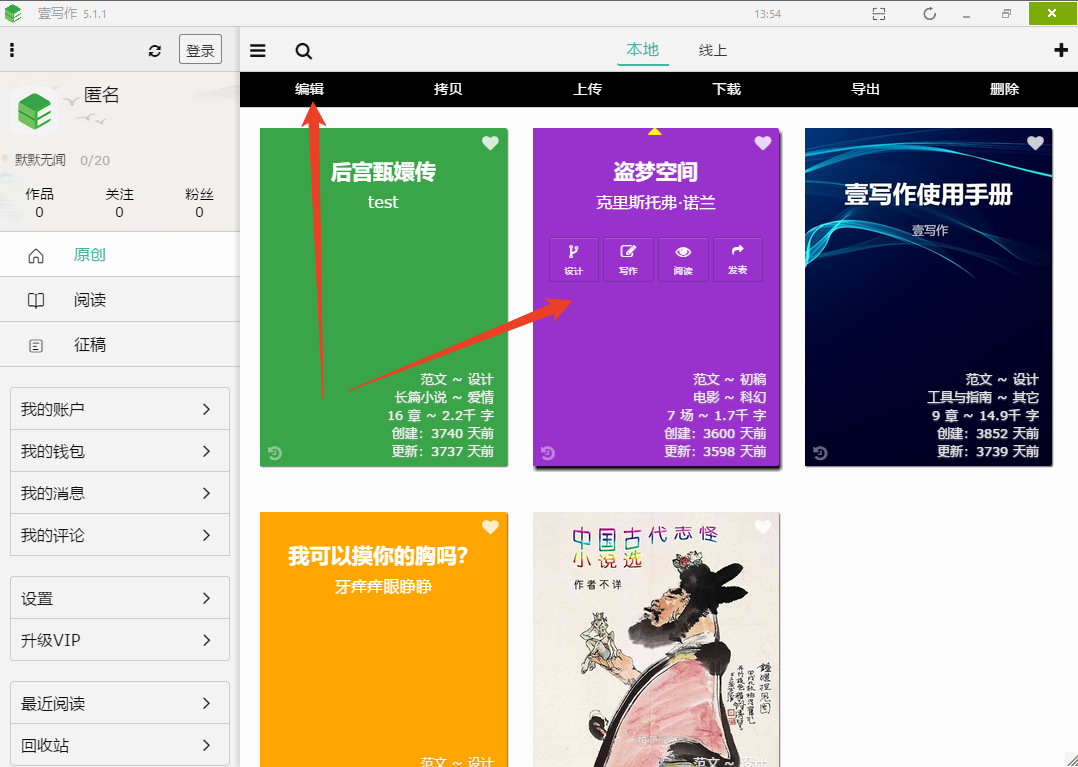This screenshot has height=767, width=1078.
Task: Click the 匿名 username text
Action: [102, 95]
